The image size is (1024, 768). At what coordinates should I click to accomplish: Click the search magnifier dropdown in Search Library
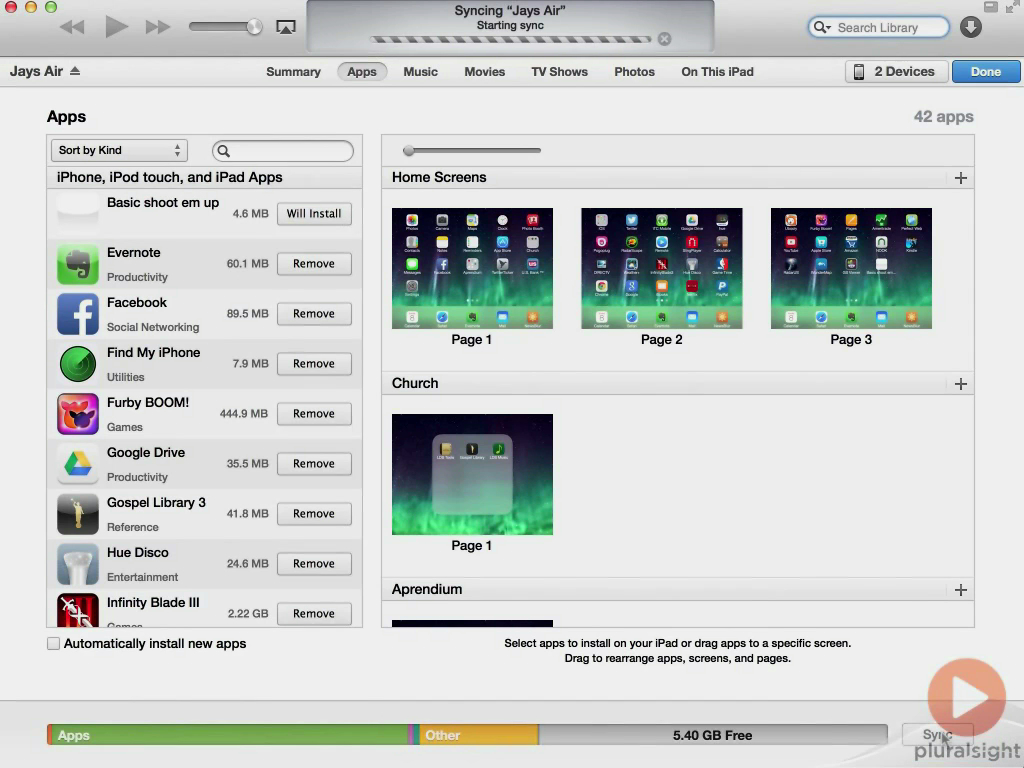(x=822, y=27)
